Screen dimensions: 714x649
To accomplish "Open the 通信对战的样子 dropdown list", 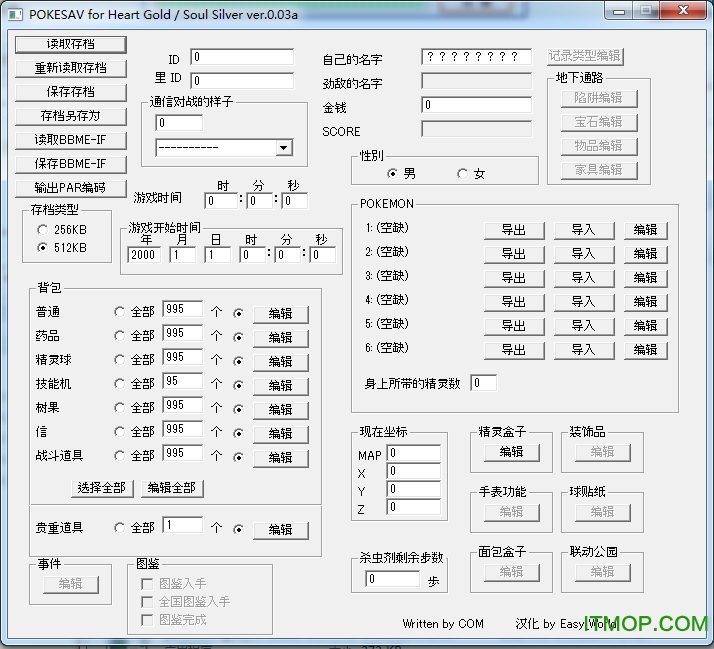I will point(284,148).
